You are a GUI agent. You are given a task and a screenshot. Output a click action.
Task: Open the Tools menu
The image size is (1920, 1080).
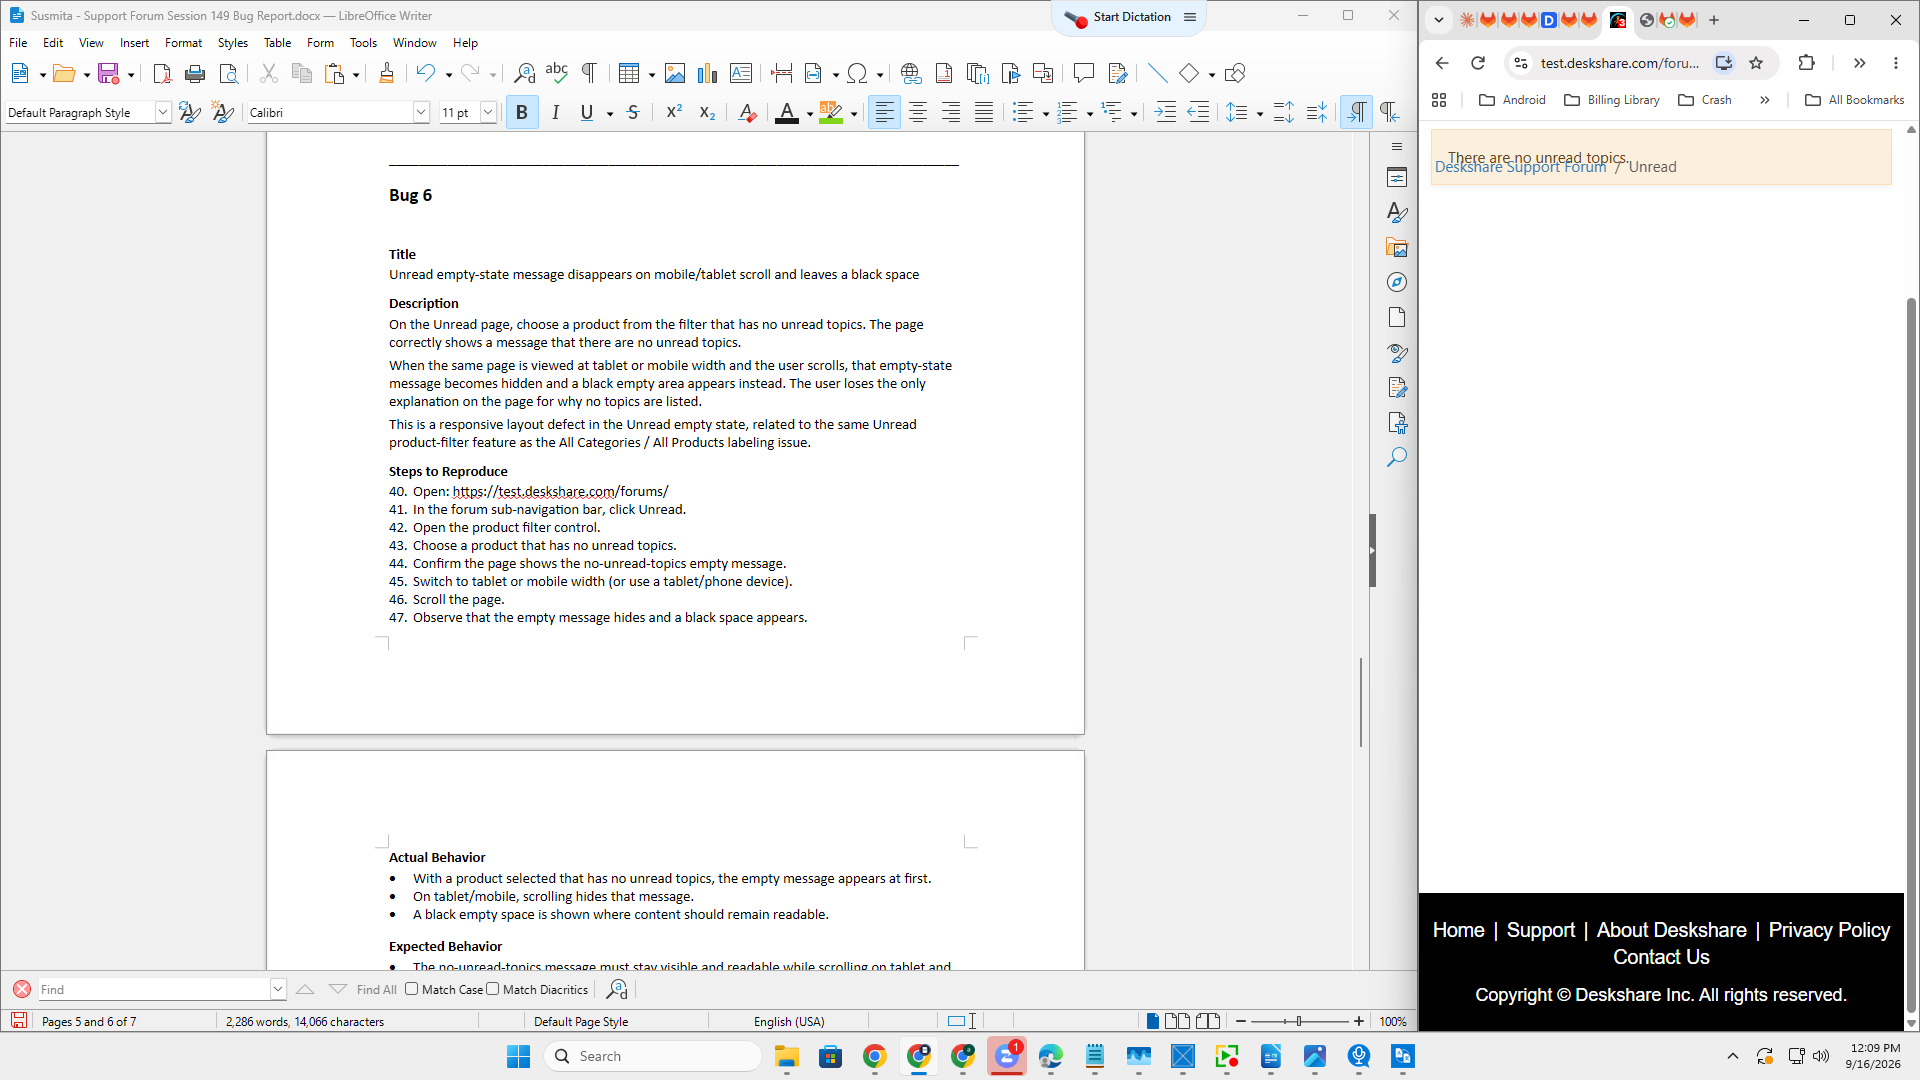(363, 43)
